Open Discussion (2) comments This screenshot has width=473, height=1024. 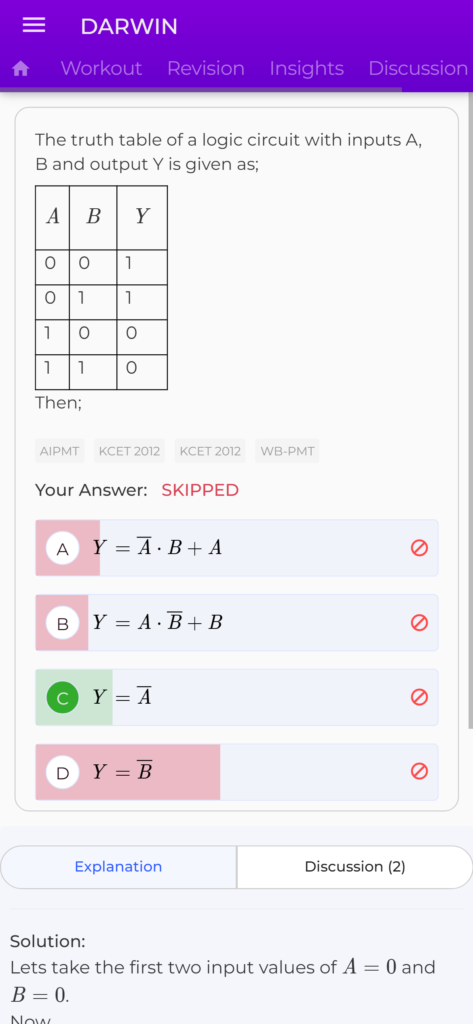click(x=355, y=867)
